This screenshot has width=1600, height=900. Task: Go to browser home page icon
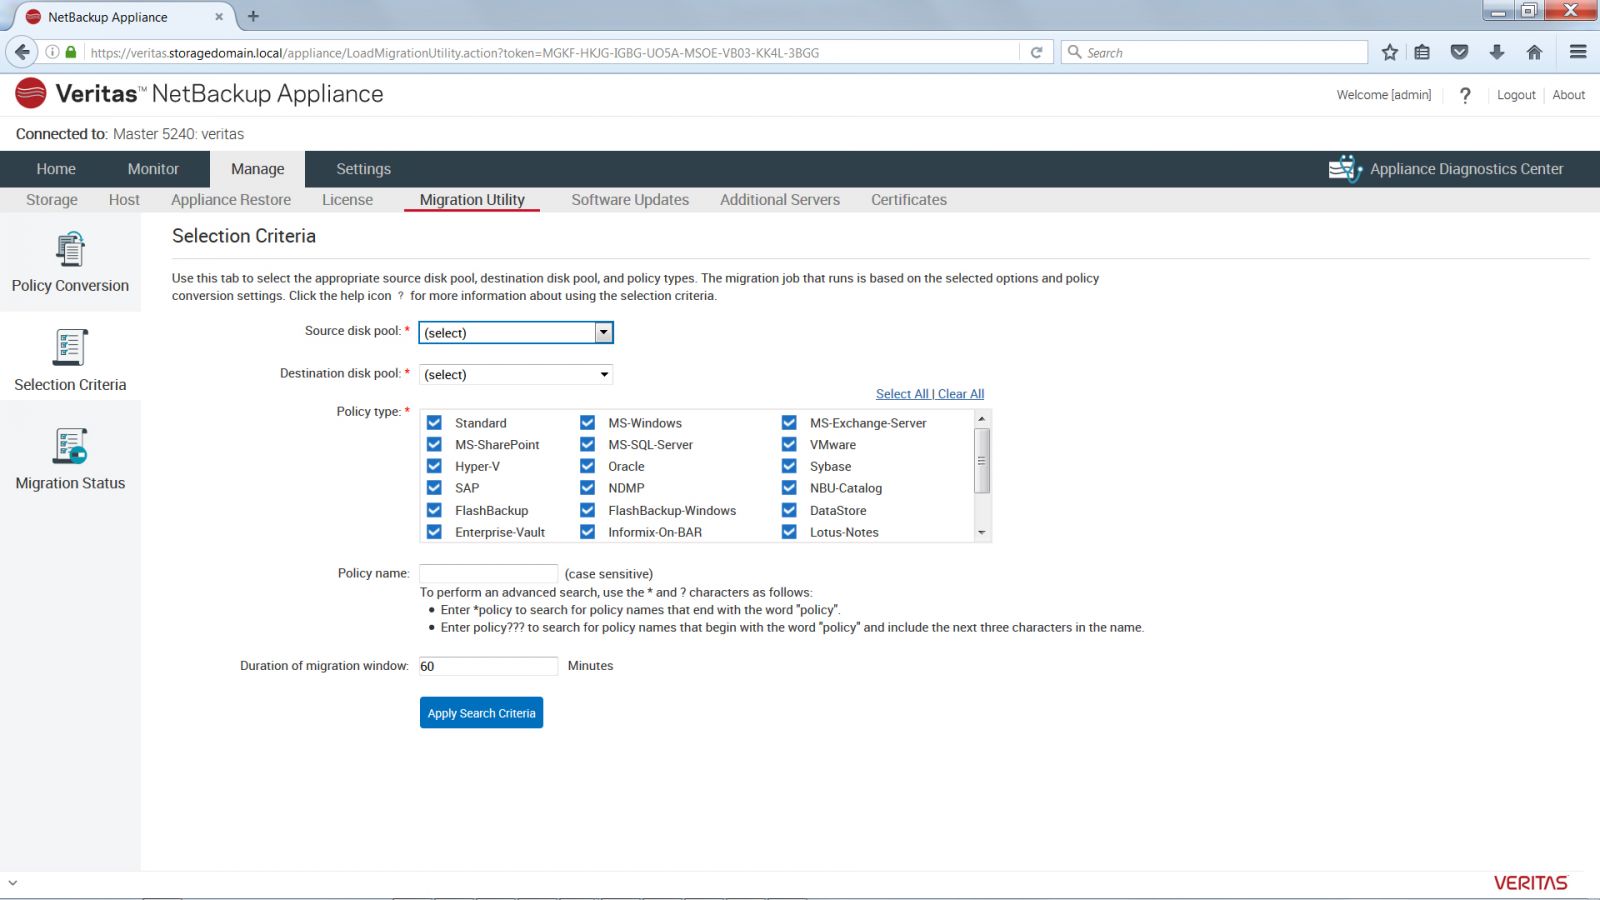click(1534, 52)
